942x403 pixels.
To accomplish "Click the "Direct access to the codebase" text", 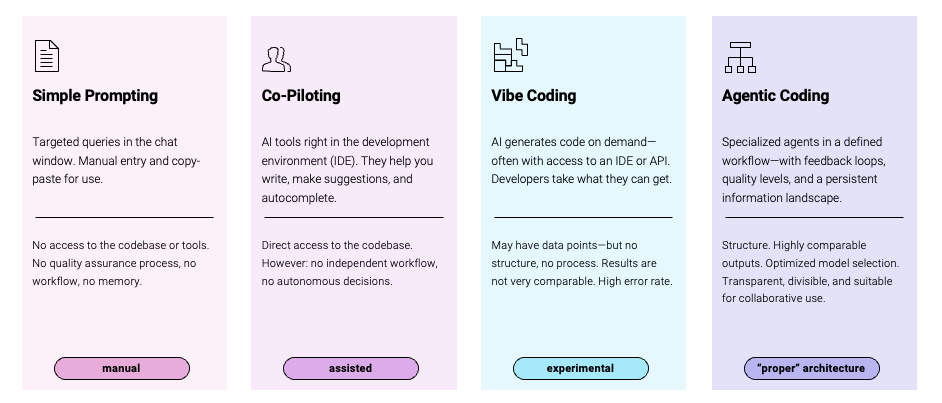I will pyautogui.click(x=350, y=263).
